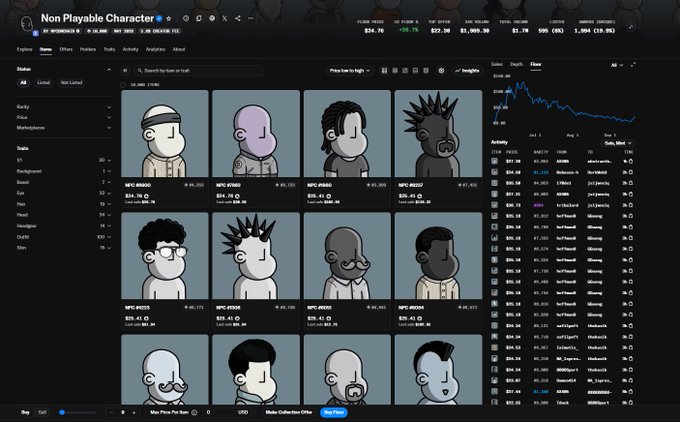Click the collection avatar image
Viewport: 680px width, 422px height.
(27, 24)
